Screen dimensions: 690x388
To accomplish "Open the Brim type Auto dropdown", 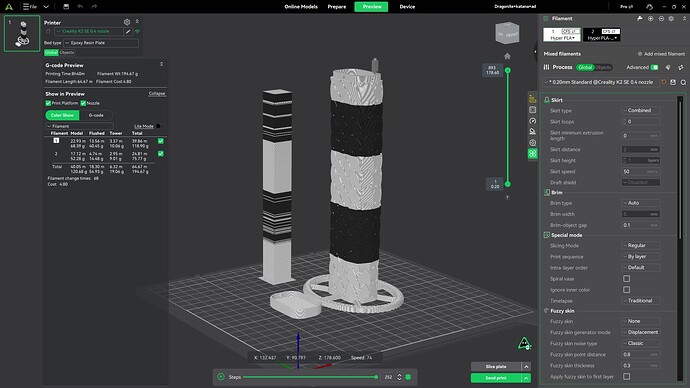I will (x=640, y=203).
